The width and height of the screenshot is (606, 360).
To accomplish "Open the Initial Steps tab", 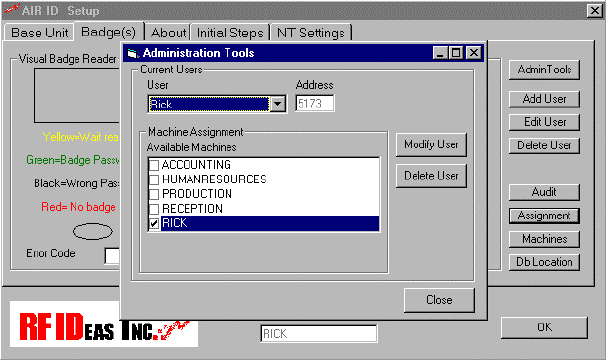I will pos(230,32).
